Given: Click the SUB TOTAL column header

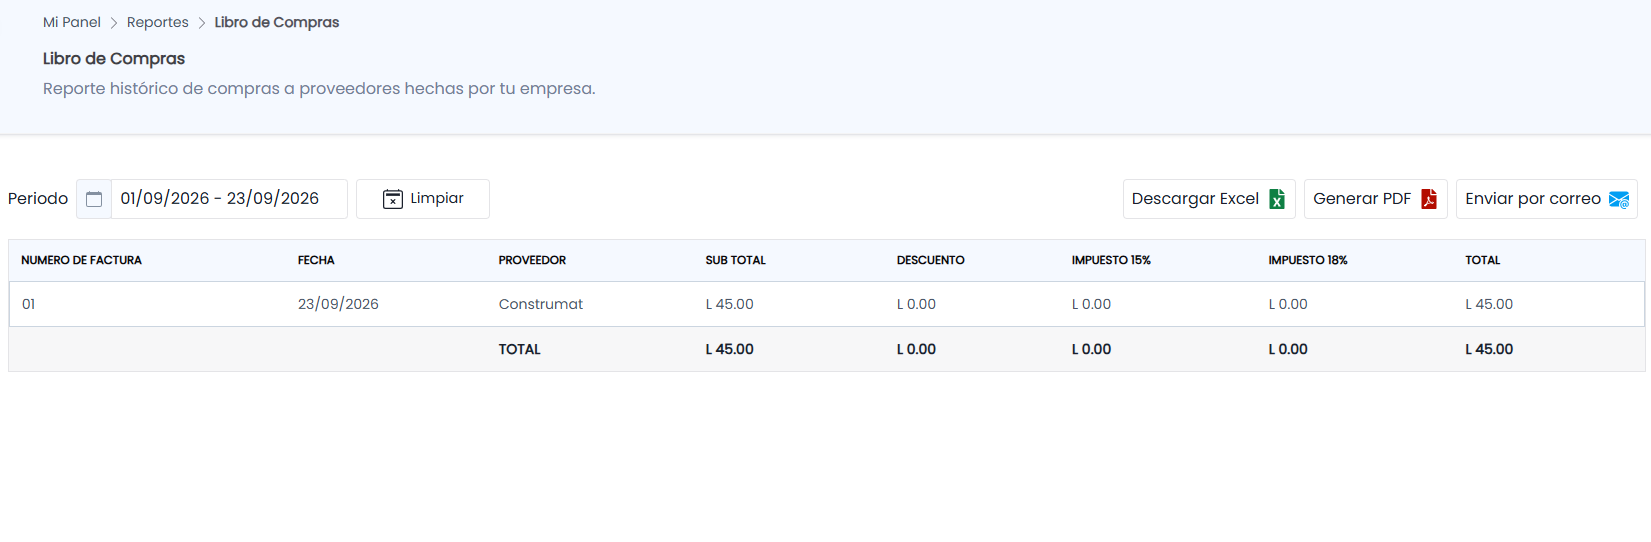Looking at the screenshot, I should (x=735, y=260).
